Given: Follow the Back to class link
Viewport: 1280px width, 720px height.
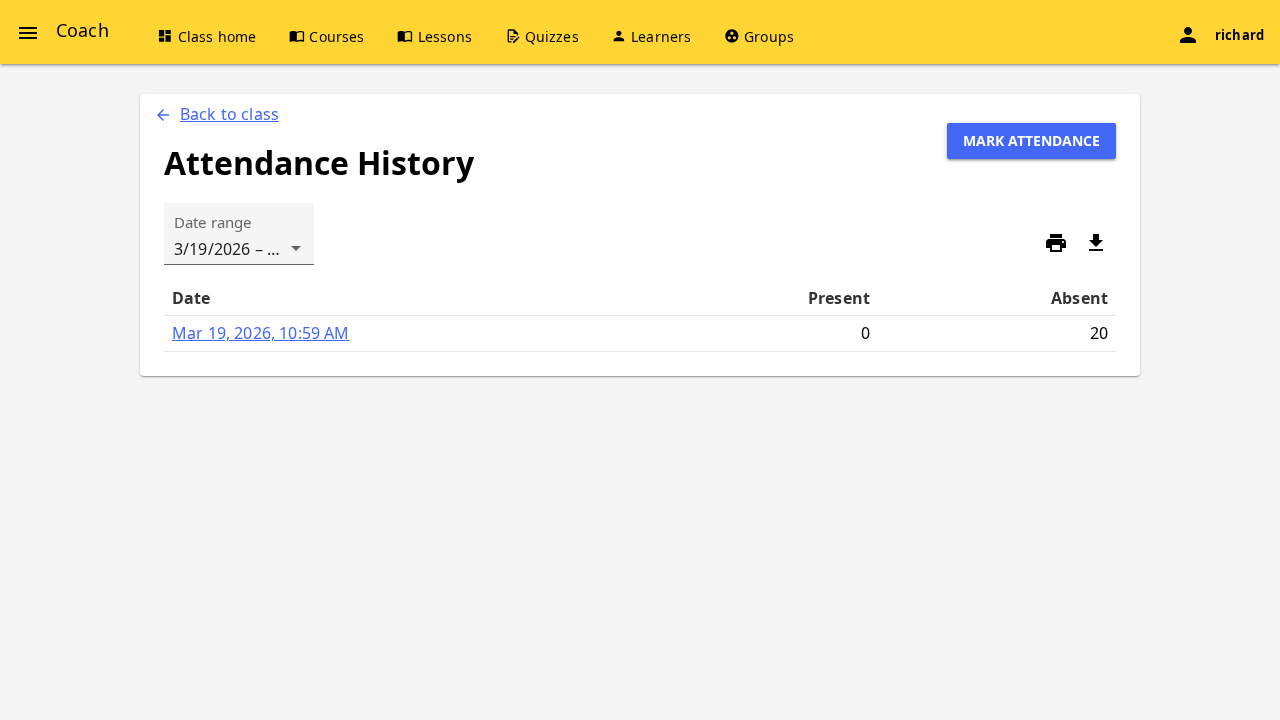Looking at the screenshot, I should [229, 114].
